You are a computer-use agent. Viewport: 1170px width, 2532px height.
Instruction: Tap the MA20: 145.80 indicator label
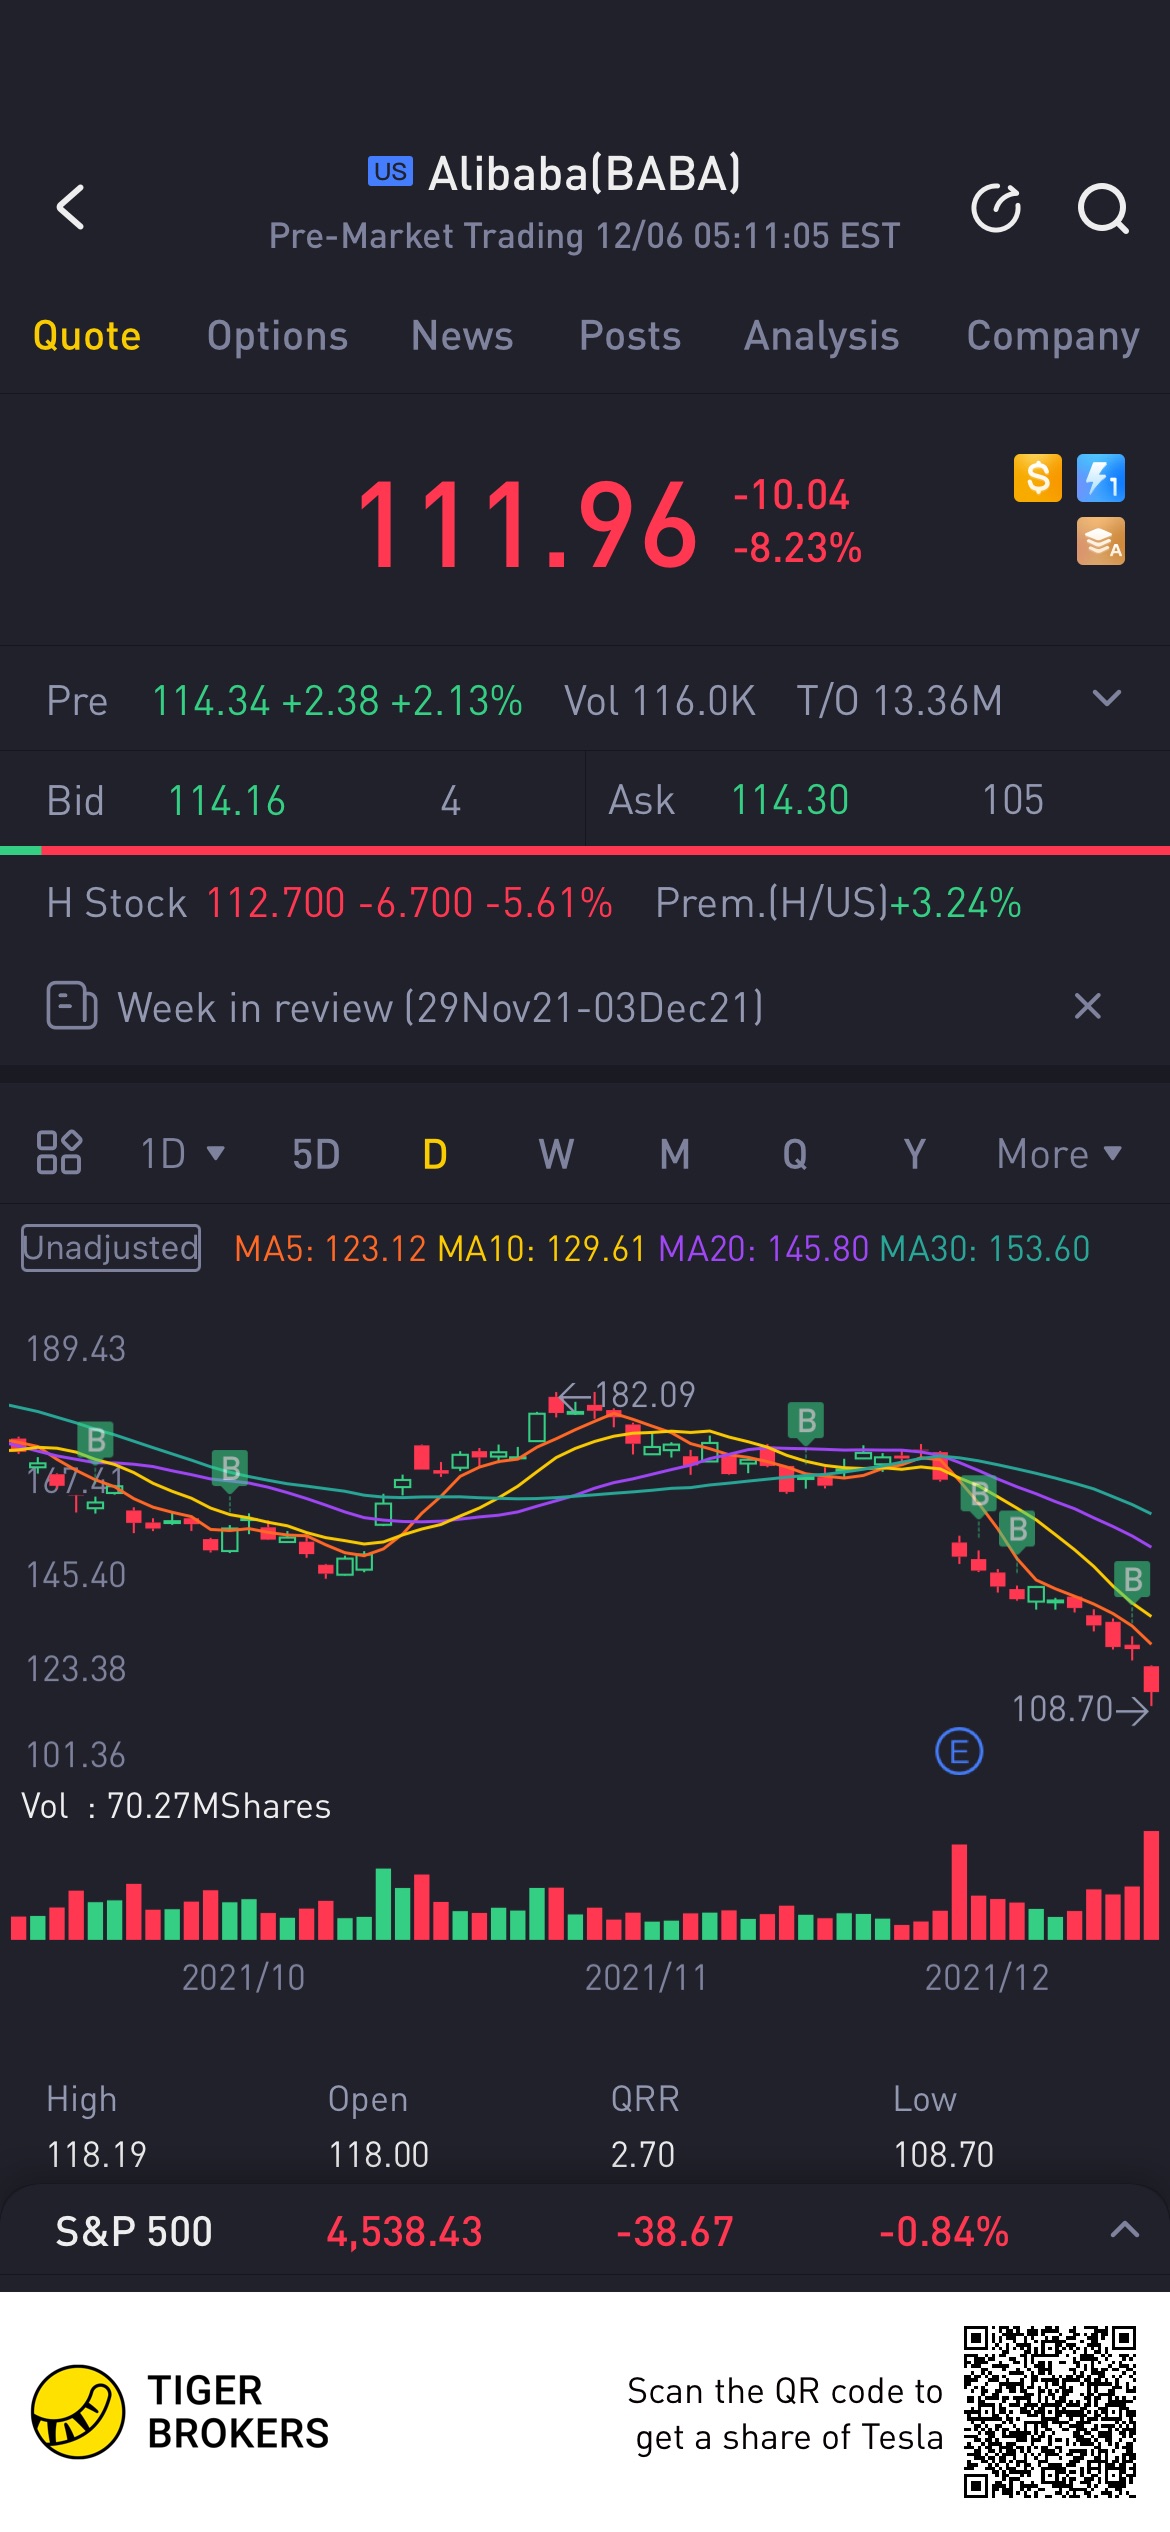click(x=764, y=1249)
